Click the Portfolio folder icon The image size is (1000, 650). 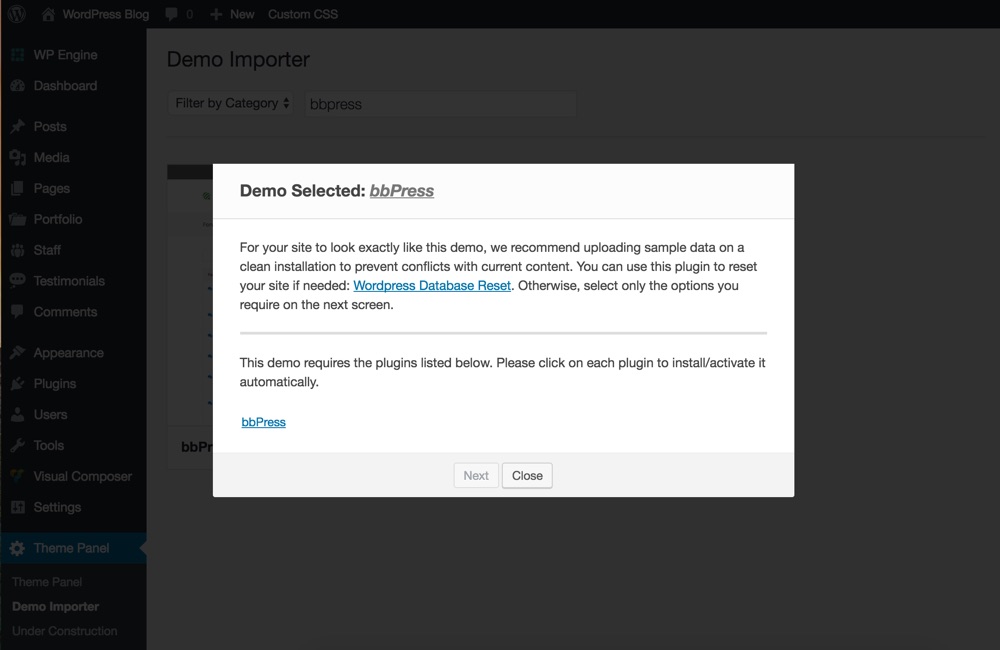click(18, 219)
